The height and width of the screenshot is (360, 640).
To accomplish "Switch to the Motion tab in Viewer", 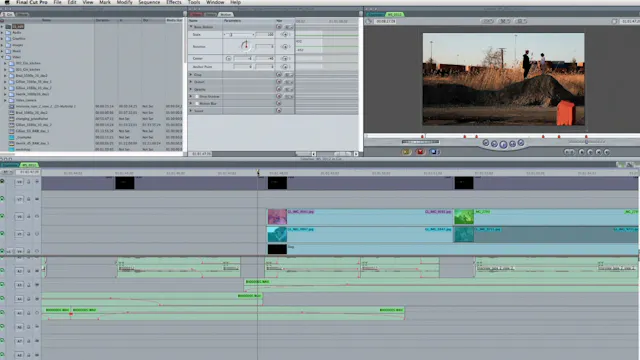I will pyautogui.click(x=226, y=14).
